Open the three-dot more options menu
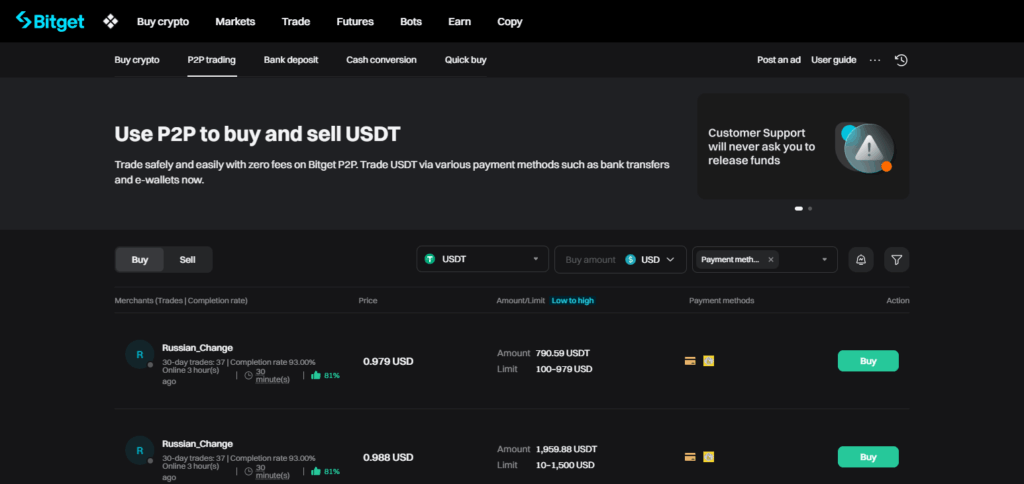This screenshot has width=1024, height=484. (875, 60)
